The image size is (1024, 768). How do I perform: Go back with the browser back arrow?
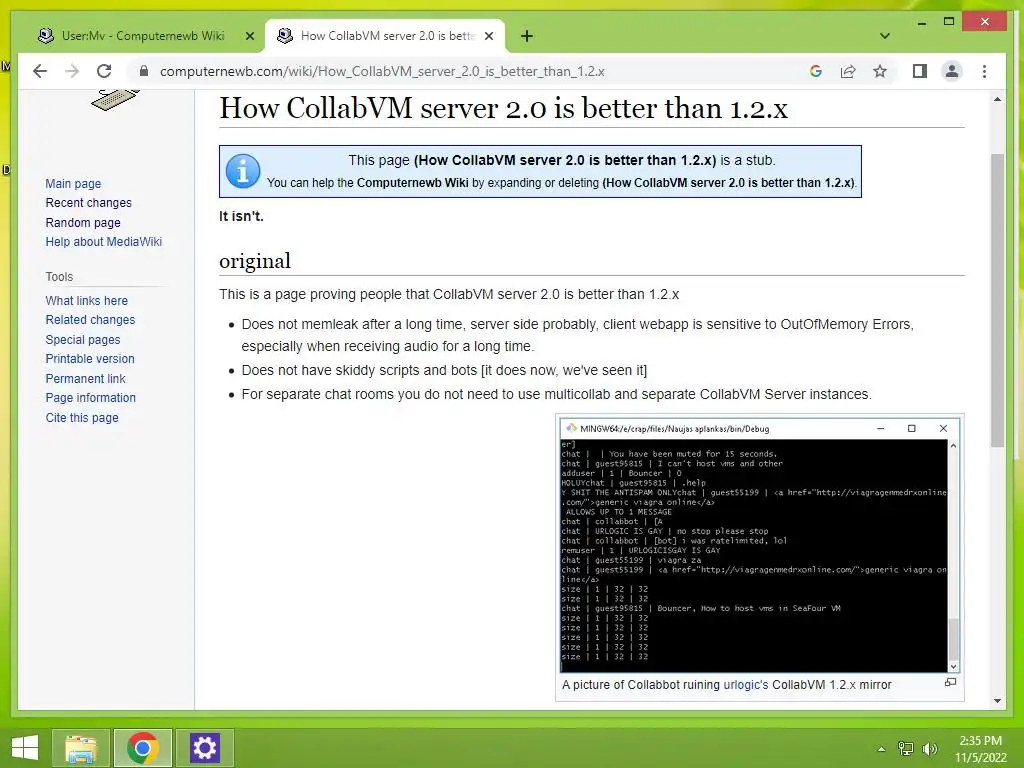coord(40,71)
